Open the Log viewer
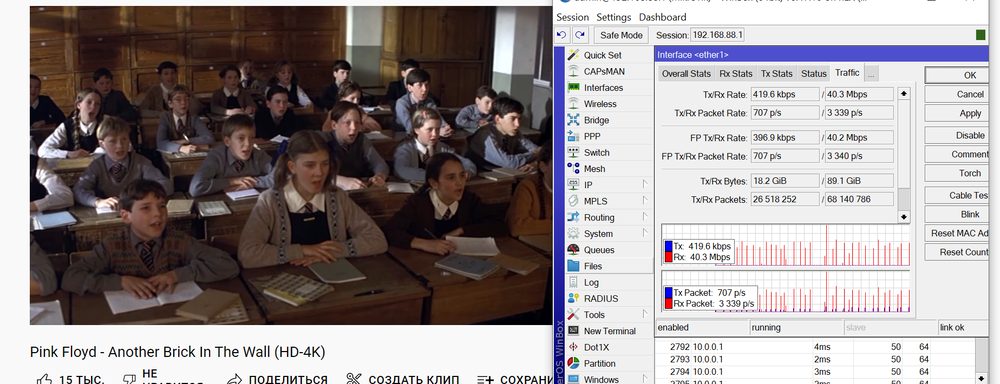 pos(591,282)
